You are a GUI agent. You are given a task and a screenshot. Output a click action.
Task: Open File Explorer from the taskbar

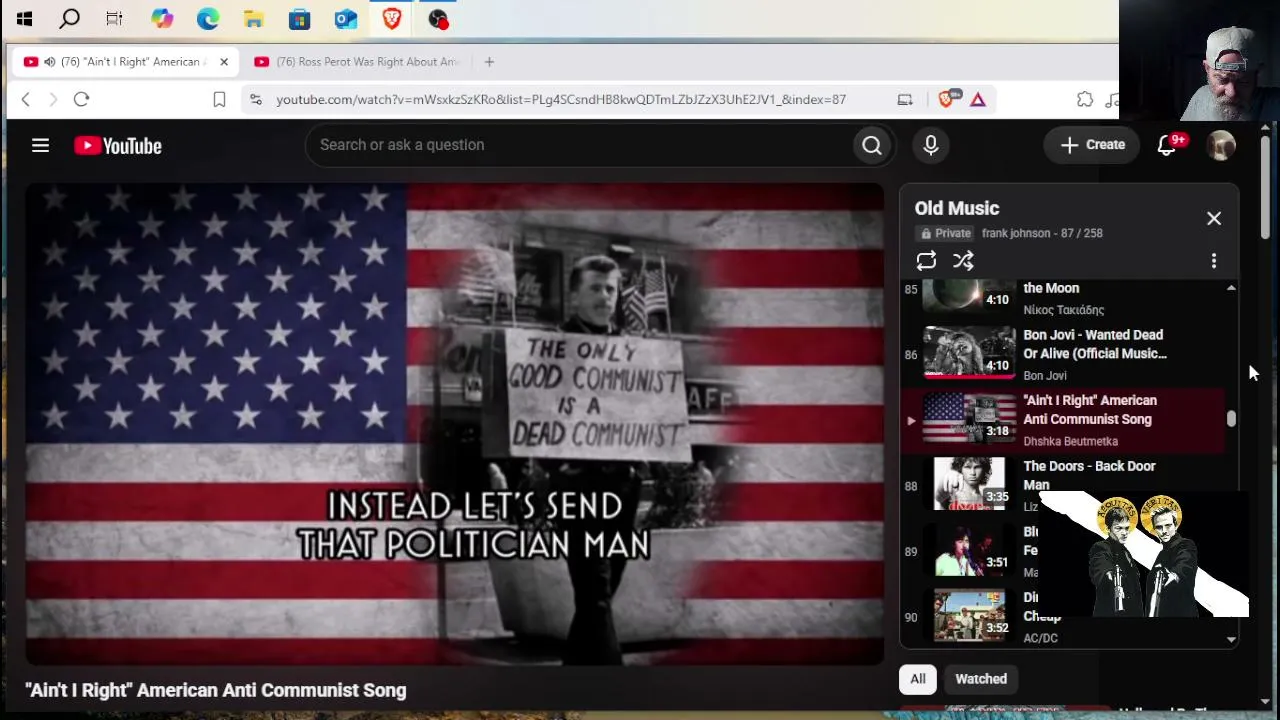[x=253, y=18]
